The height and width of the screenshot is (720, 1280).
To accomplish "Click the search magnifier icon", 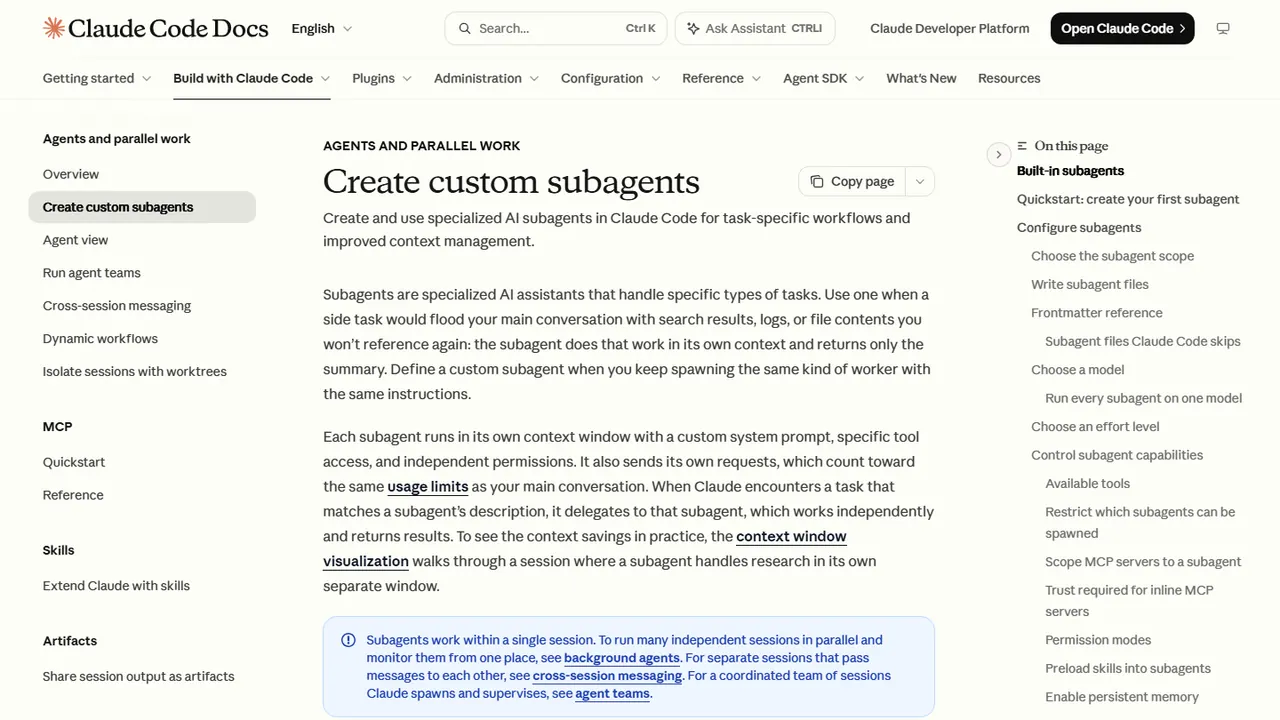I will 464,28.
